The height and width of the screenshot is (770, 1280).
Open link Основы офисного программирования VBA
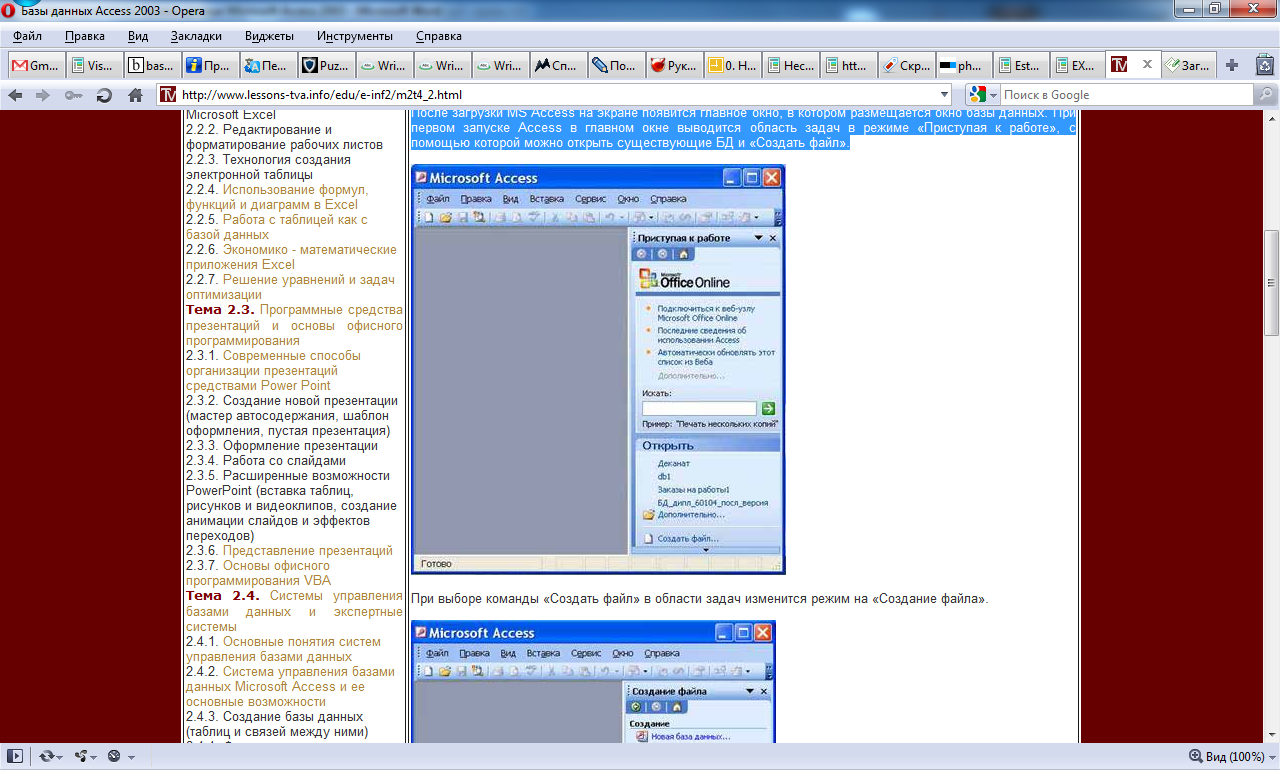pos(272,573)
